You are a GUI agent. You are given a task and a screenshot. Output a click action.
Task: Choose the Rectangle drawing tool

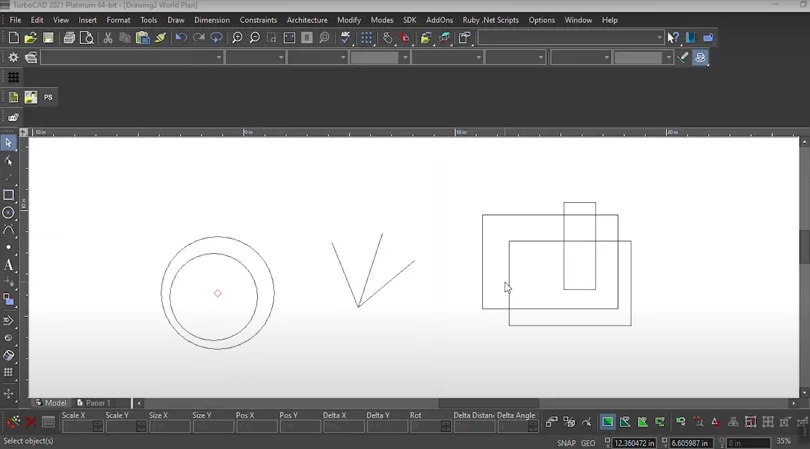click(9, 195)
